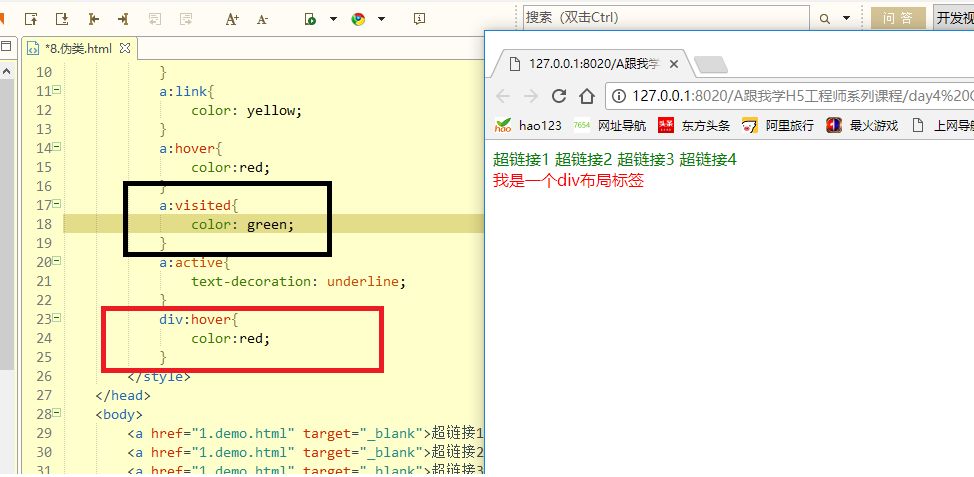Collapse the a:visited block at line 17
This screenshot has width=974, height=477.
pyautogui.click(x=57, y=204)
